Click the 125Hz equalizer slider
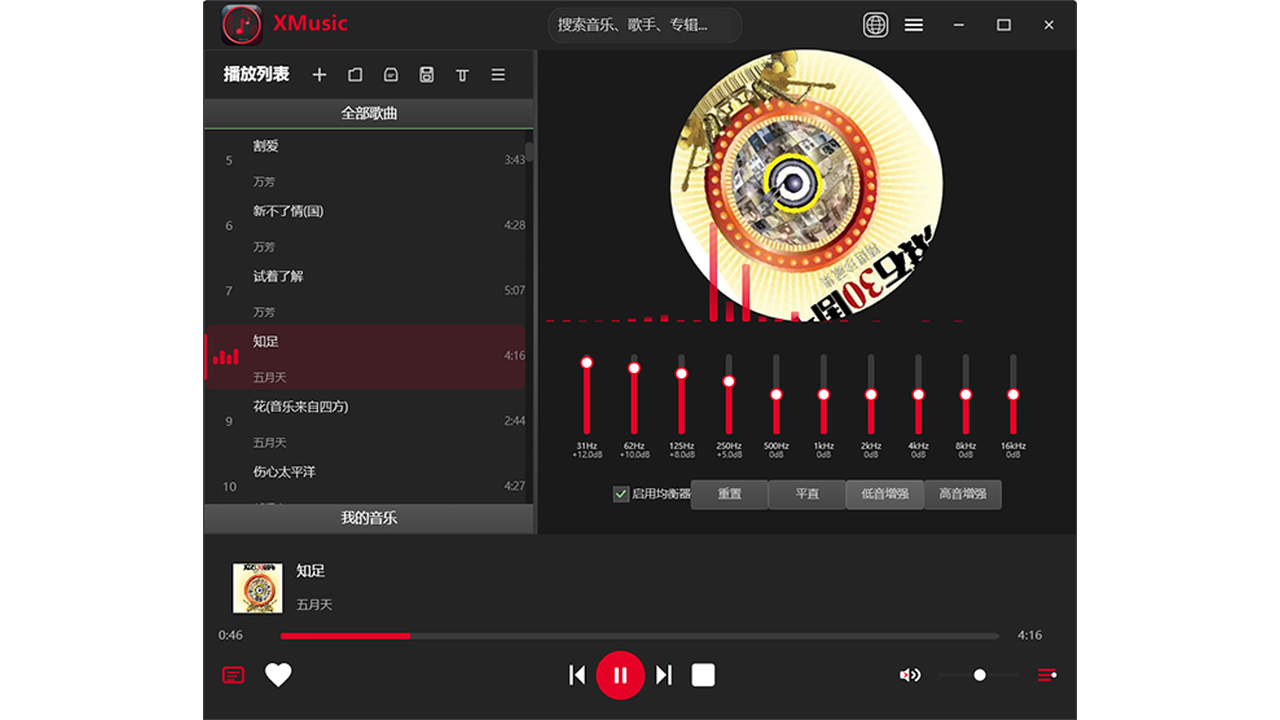This screenshot has height=720, width=1280. click(x=682, y=394)
